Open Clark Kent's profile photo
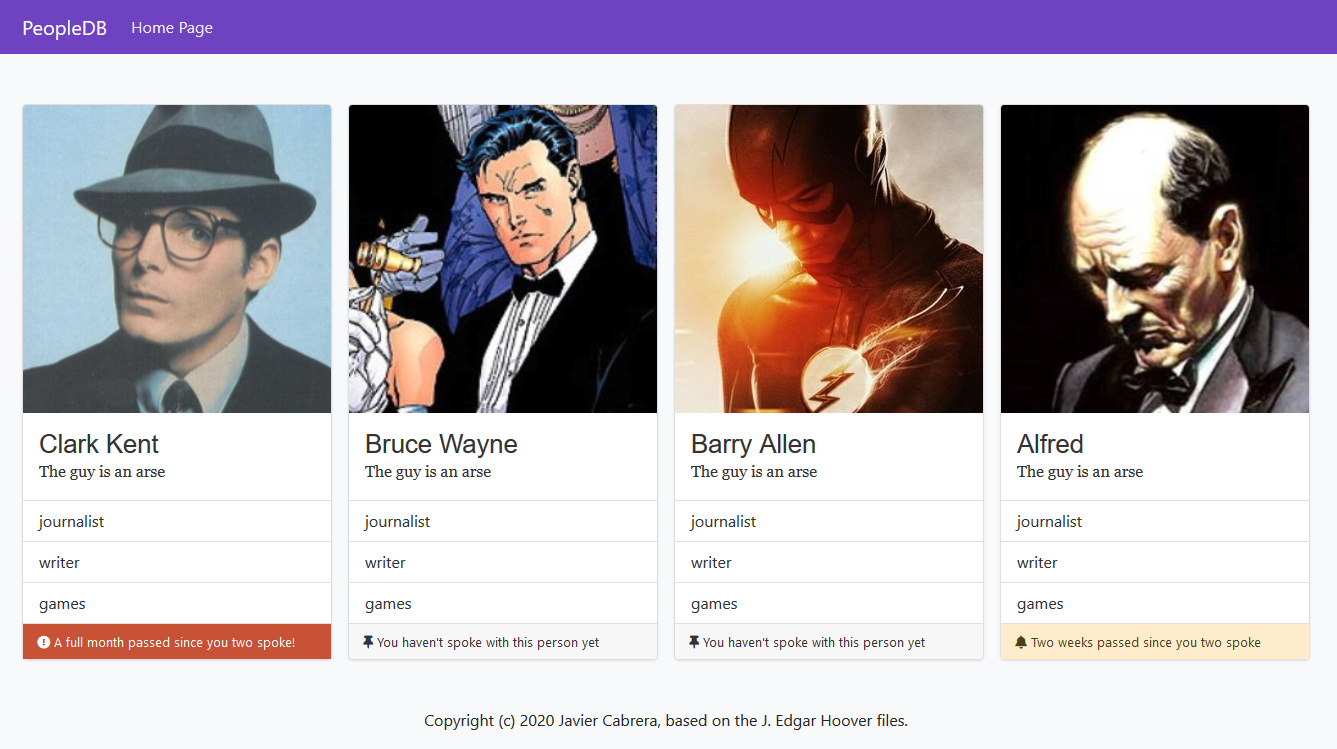 pyautogui.click(x=177, y=259)
